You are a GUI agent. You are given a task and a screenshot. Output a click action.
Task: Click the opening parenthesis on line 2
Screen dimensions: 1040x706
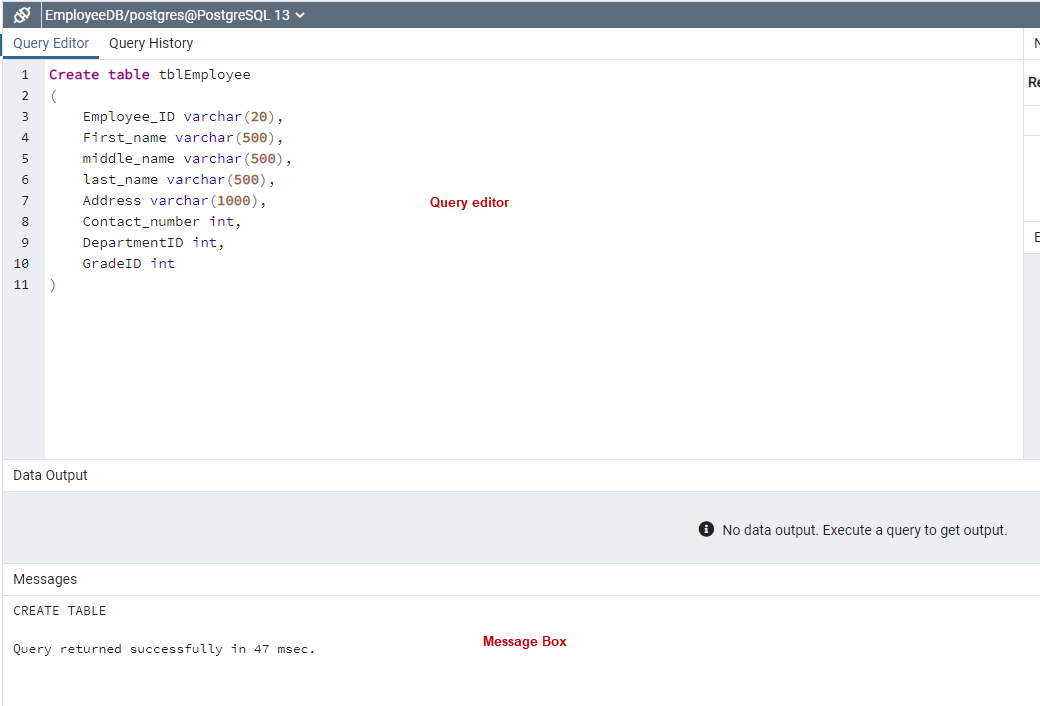tap(54, 96)
